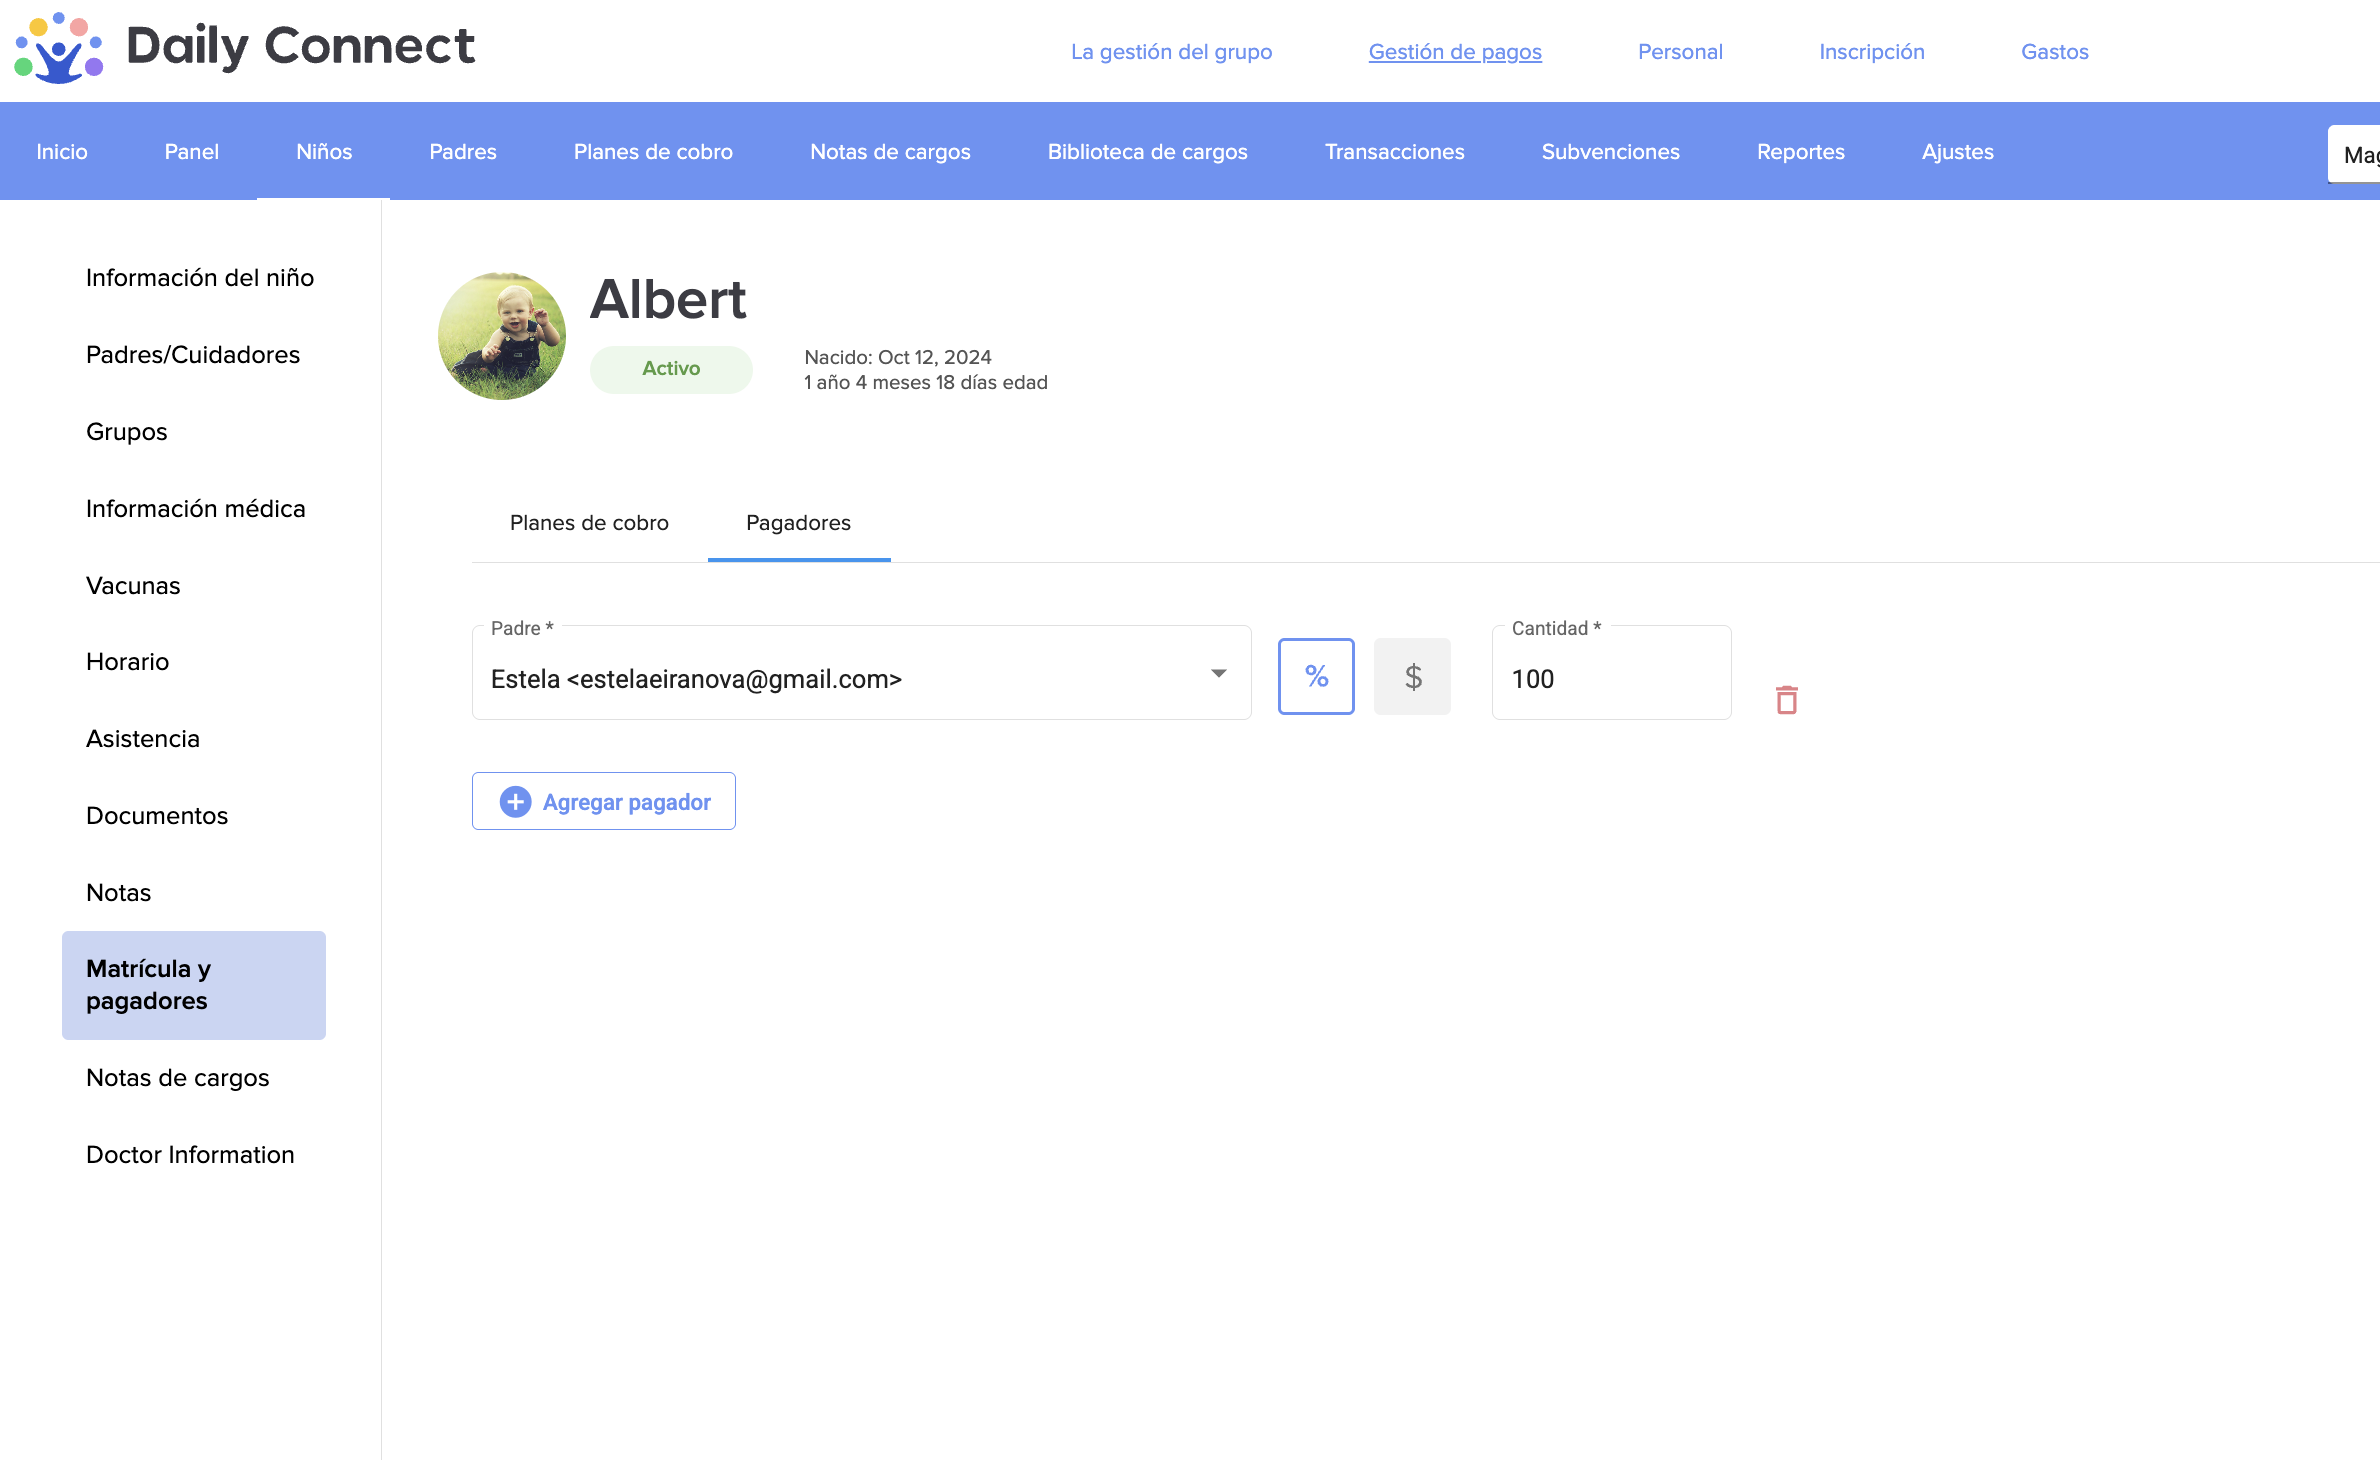
Task: Go to Transacciones in the navigation bar
Action: (1394, 152)
